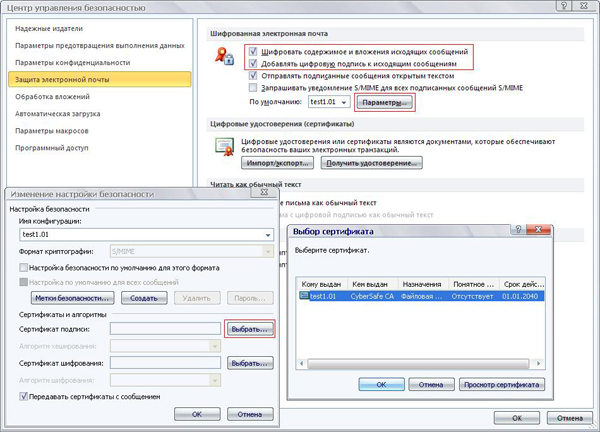
Task: Expand the Имя конфигурации combo box
Action: pyautogui.click(x=268, y=235)
